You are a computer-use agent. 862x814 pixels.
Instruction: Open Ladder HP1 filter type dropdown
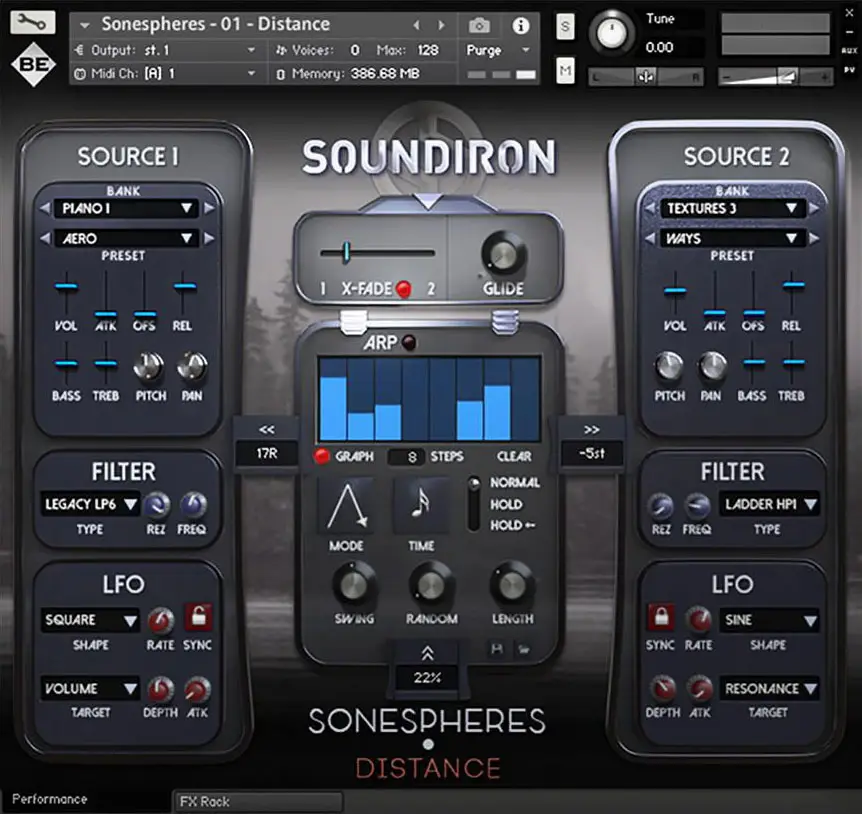pos(769,504)
